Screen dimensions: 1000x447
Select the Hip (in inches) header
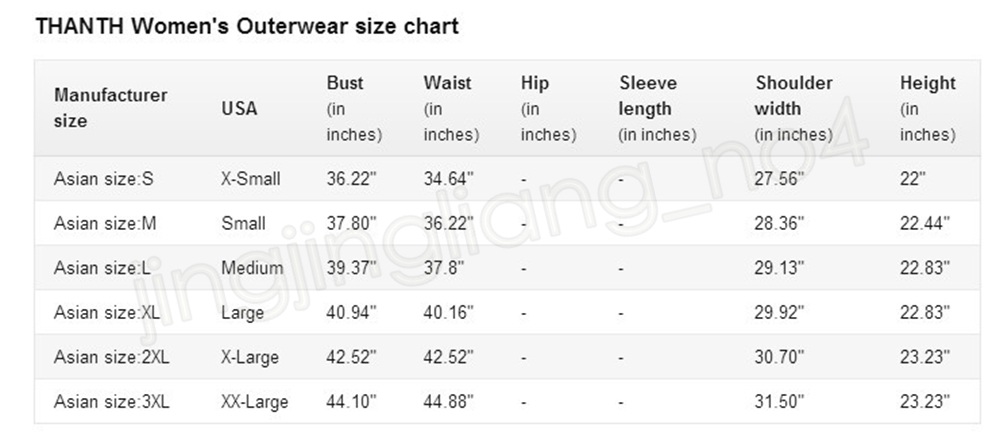(x=548, y=108)
